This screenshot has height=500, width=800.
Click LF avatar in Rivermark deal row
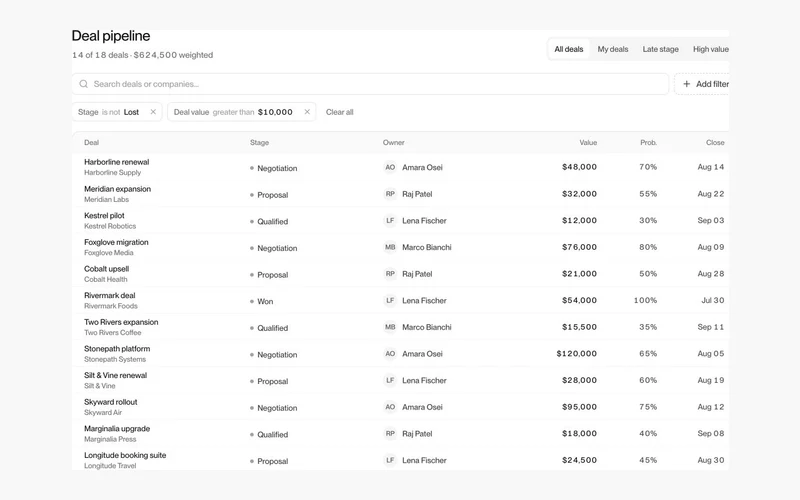coord(390,301)
